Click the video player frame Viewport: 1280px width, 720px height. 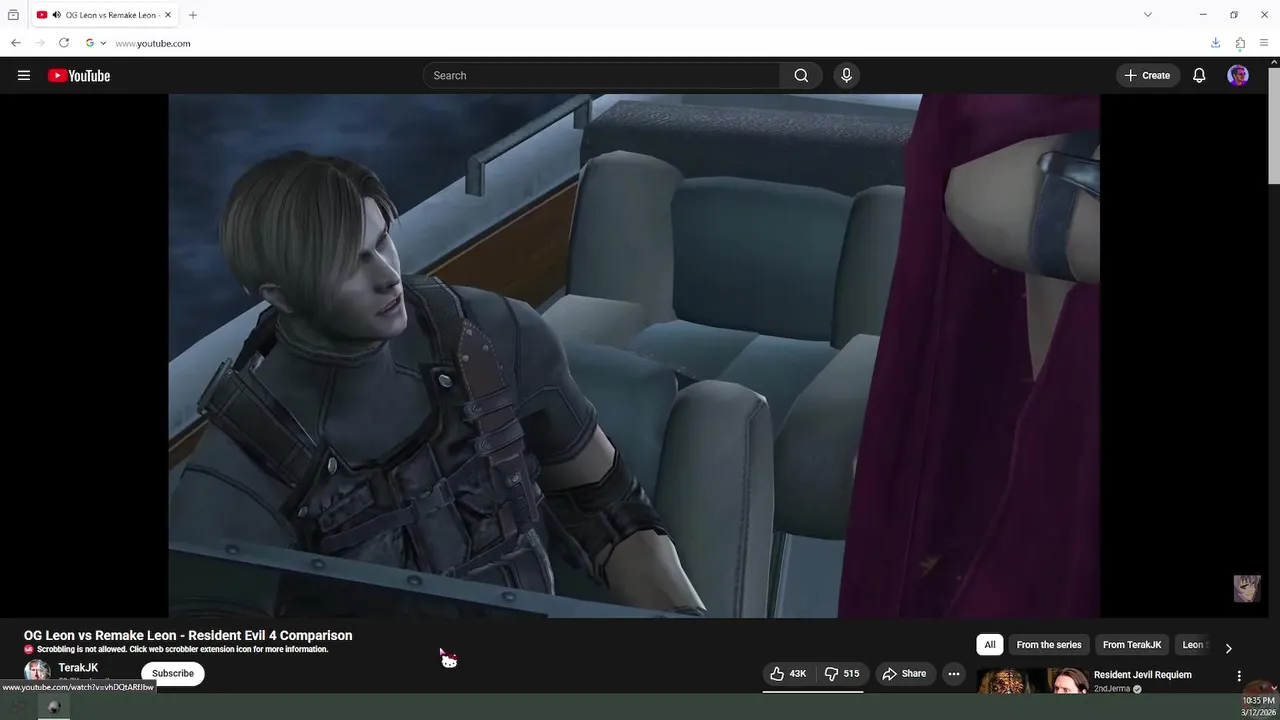click(634, 356)
